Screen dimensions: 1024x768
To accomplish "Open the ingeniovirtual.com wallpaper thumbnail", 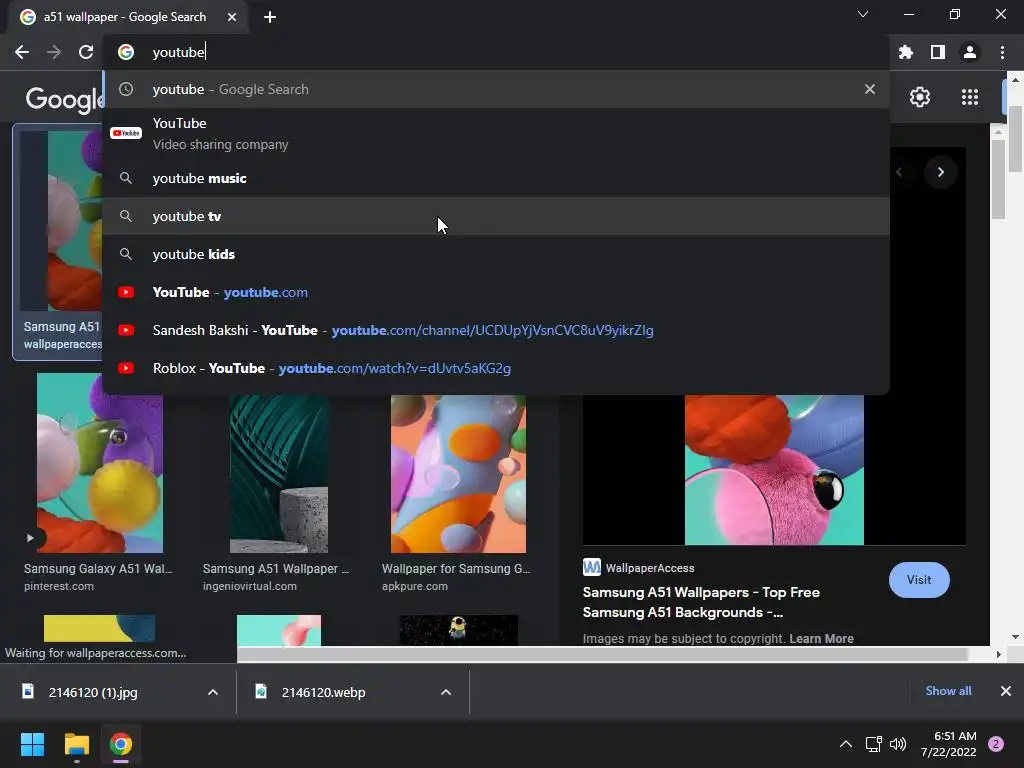I will point(279,473).
